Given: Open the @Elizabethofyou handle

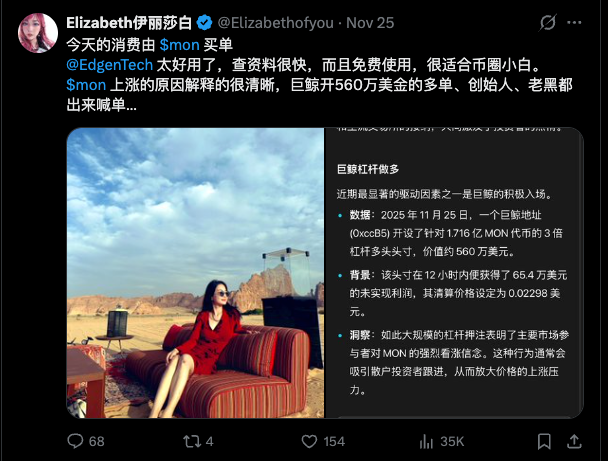Looking at the screenshot, I should click(x=275, y=23).
